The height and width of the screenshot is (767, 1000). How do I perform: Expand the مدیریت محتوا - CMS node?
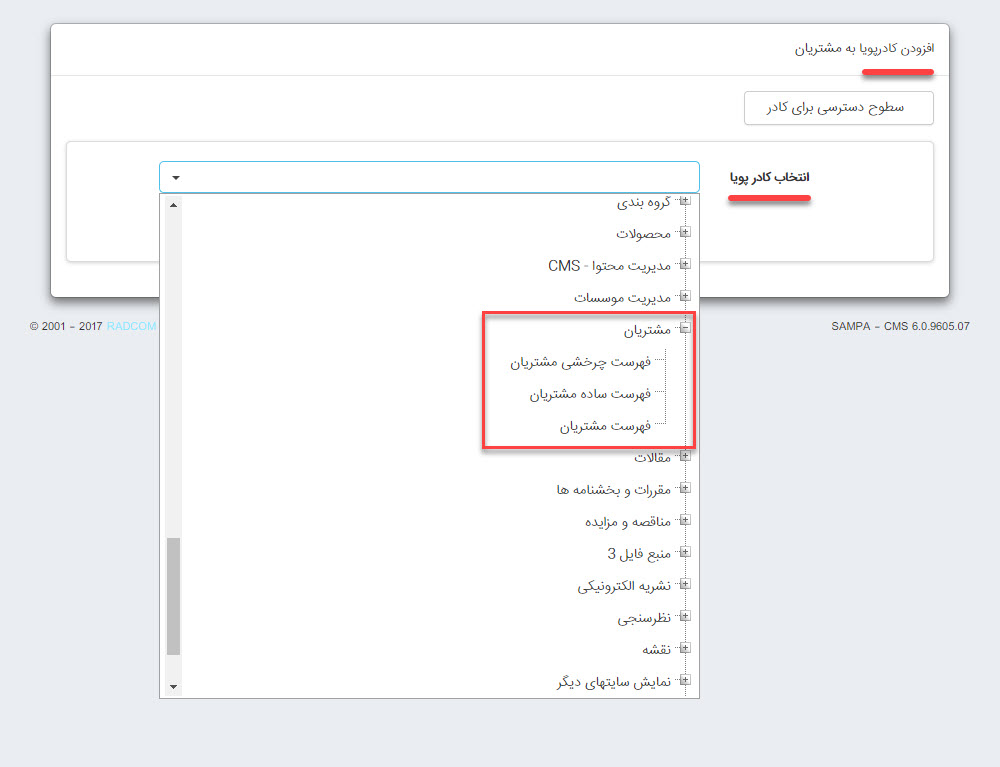click(x=685, y=263)
